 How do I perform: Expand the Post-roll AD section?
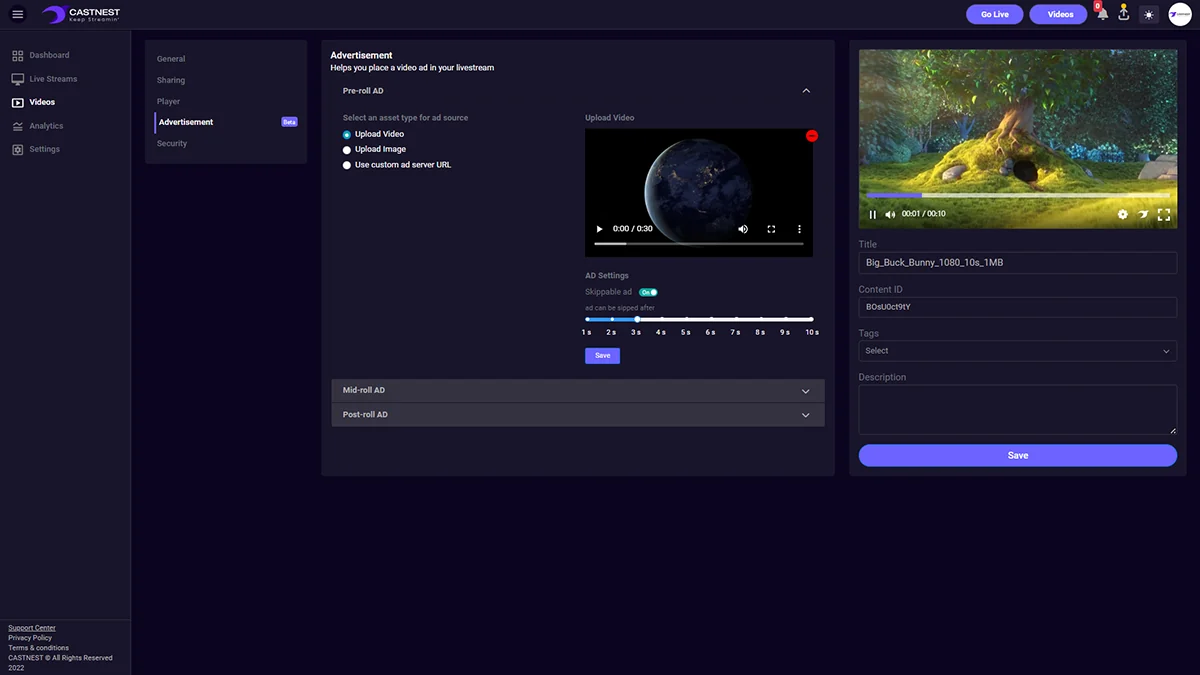pos(578,415)
